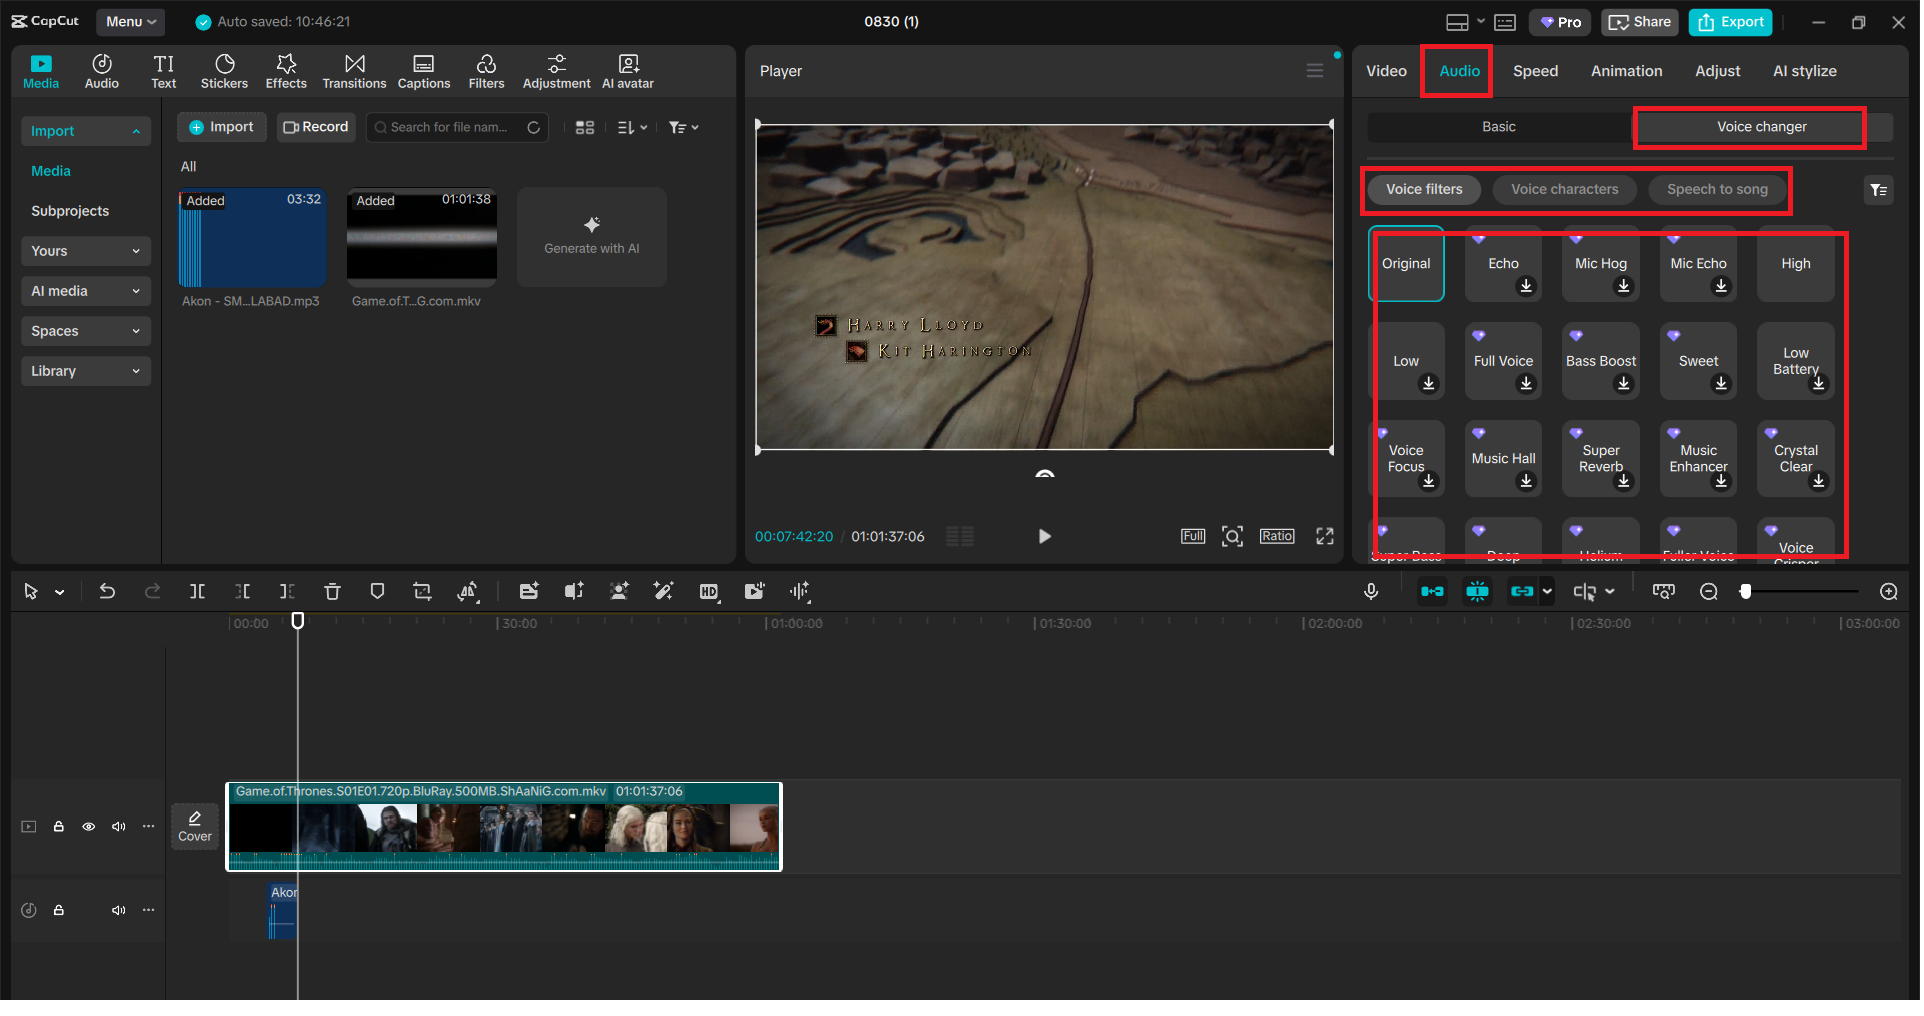Click the magic wand AI tool icon
1924x1016 pixels.
pyautogui.click(x=663, y=592)
